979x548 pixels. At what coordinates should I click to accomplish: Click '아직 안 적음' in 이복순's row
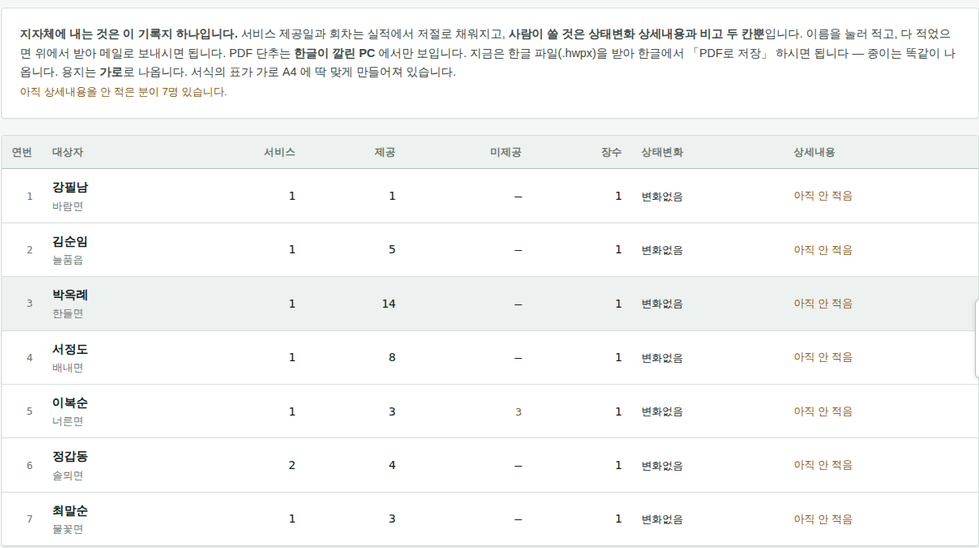(823, 411)
